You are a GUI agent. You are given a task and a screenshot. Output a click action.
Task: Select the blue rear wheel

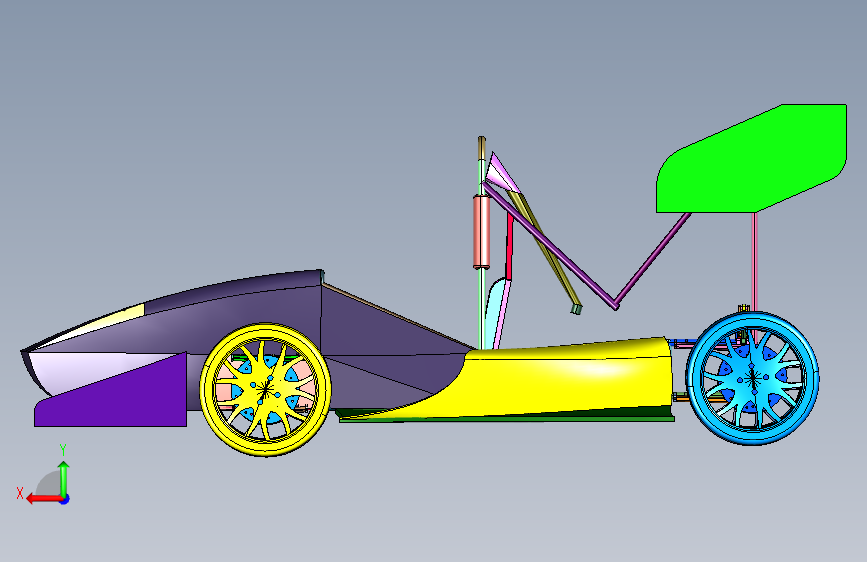(x=753, y=378)
